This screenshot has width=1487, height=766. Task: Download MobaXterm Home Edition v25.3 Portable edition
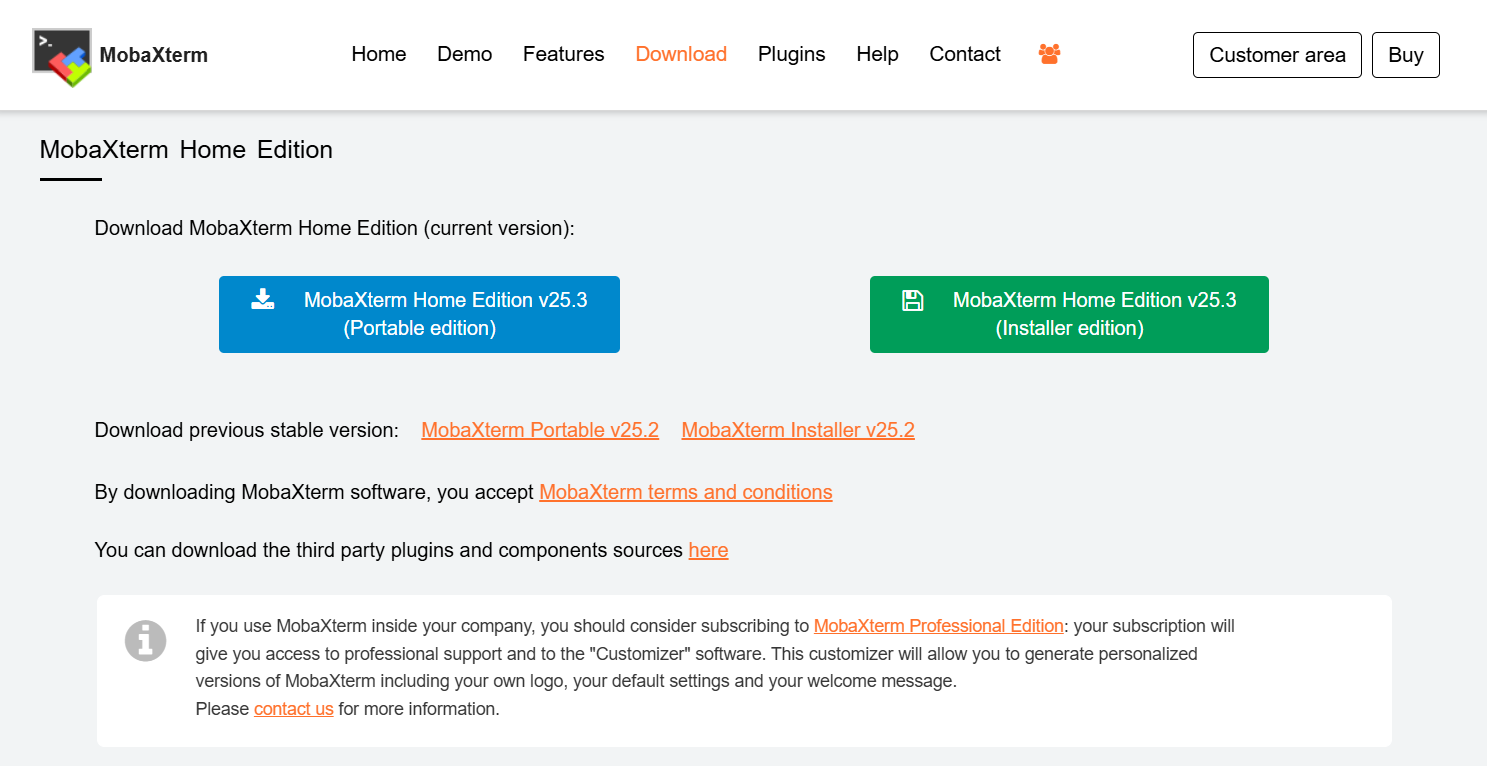[419, 314]
